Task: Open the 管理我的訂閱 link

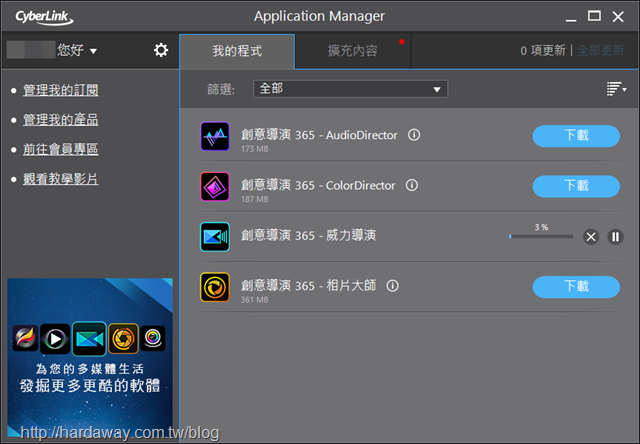Action: 60,90
